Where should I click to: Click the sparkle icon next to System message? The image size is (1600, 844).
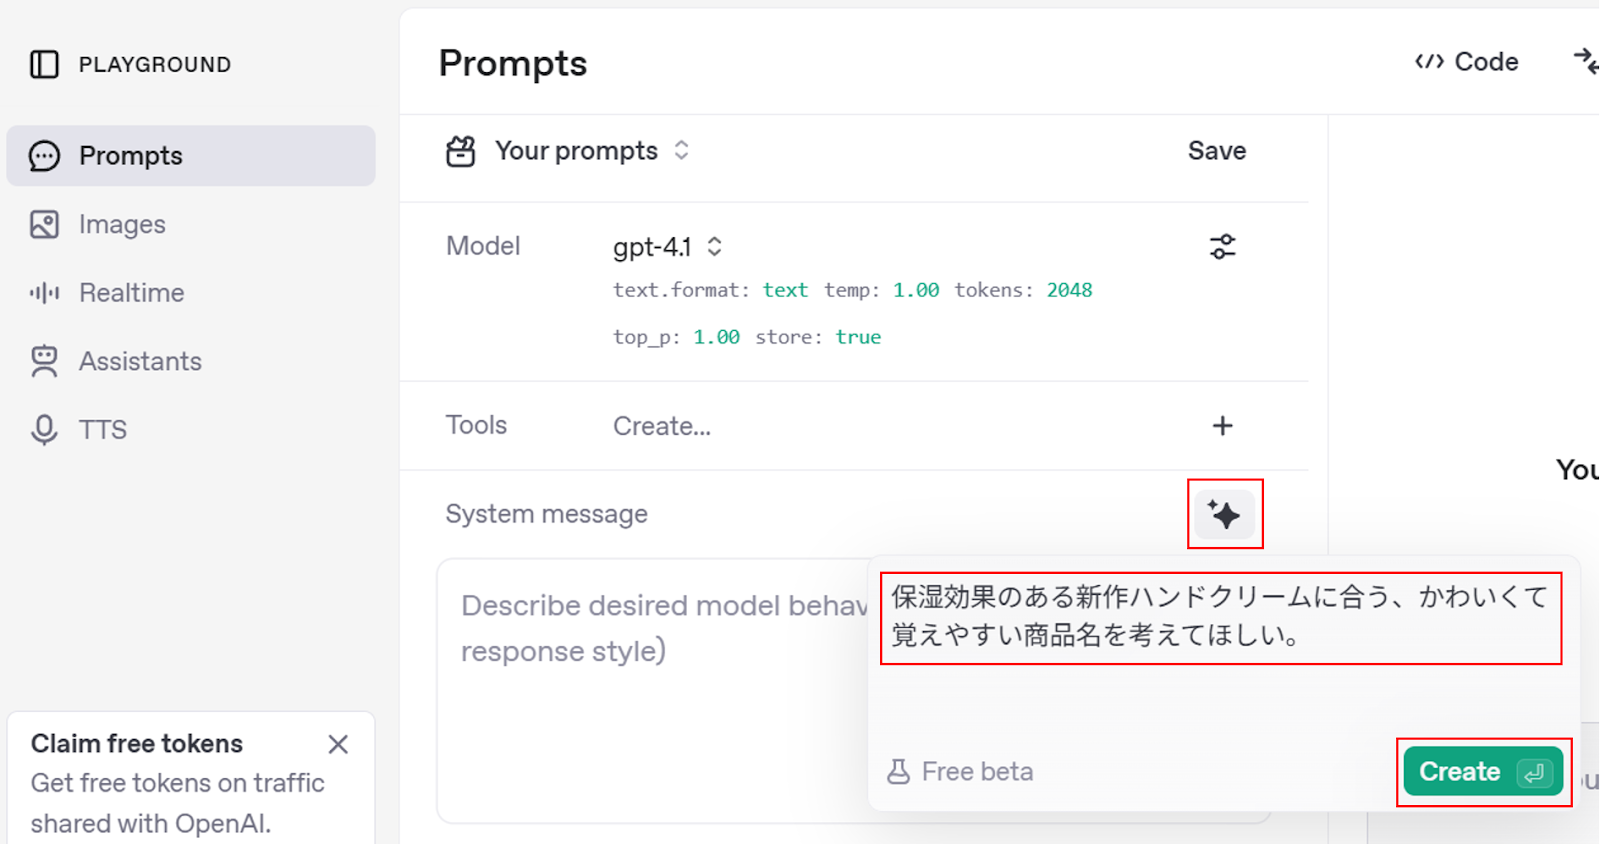click(1224, 514)
